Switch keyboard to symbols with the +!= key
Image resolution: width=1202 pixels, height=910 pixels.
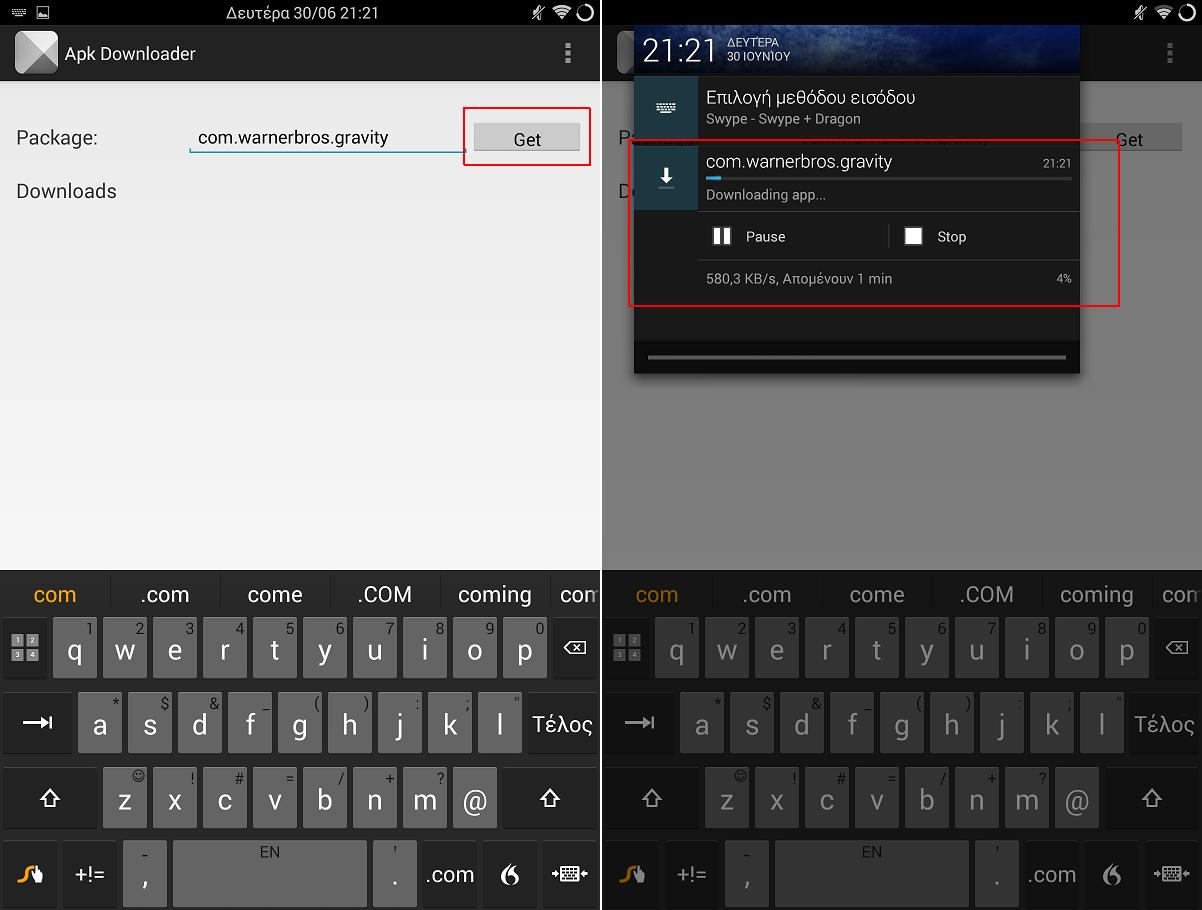click(x=91, y=873)
